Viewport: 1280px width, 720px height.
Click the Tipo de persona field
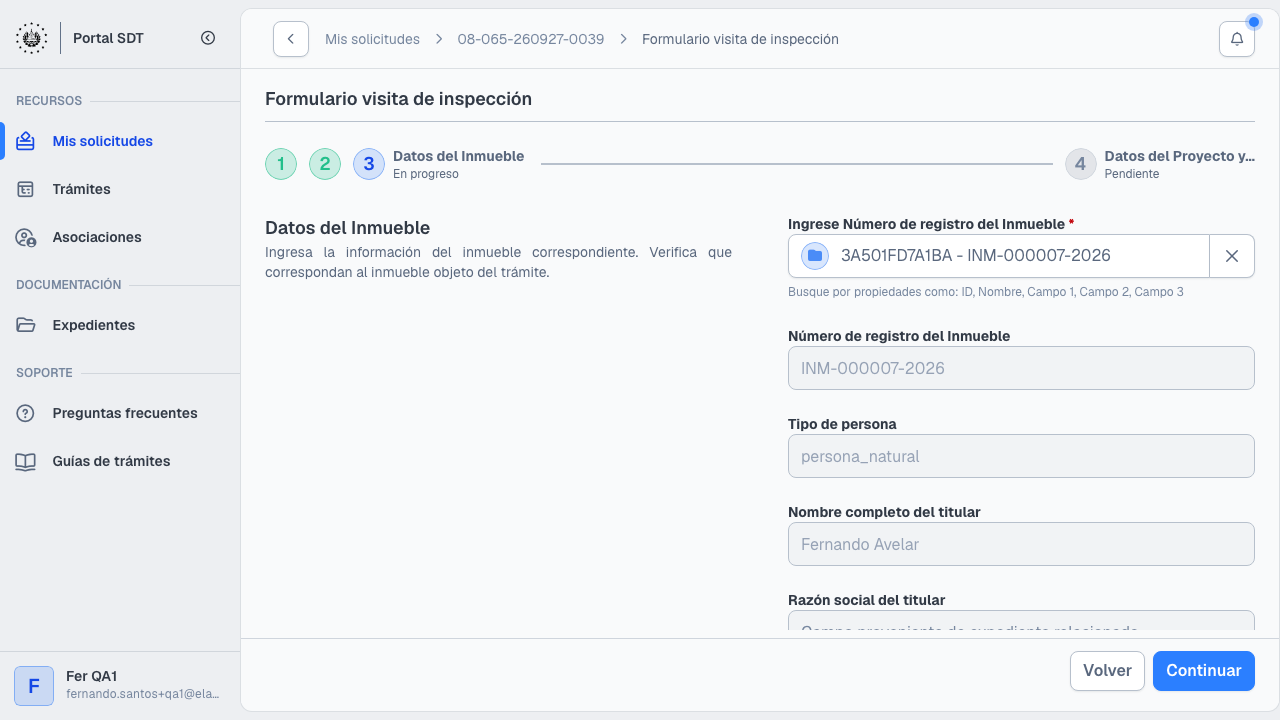pyautogui.click(x=1021, y=456)
